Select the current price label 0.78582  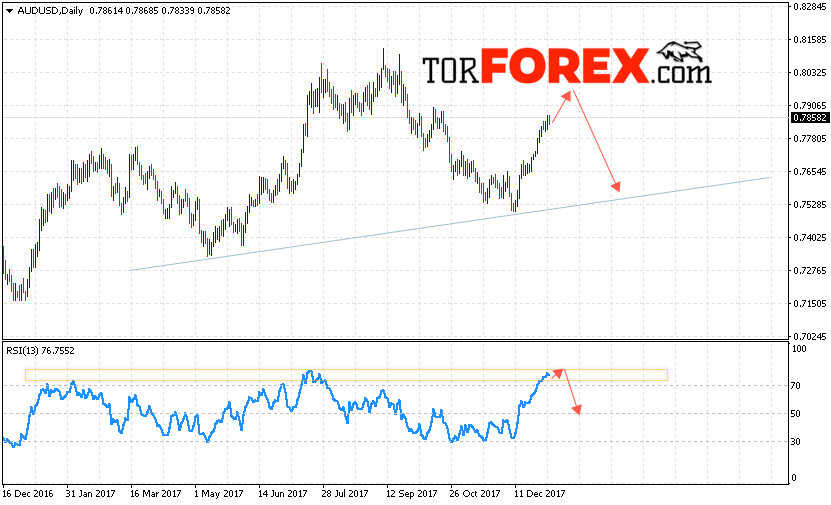809,118
